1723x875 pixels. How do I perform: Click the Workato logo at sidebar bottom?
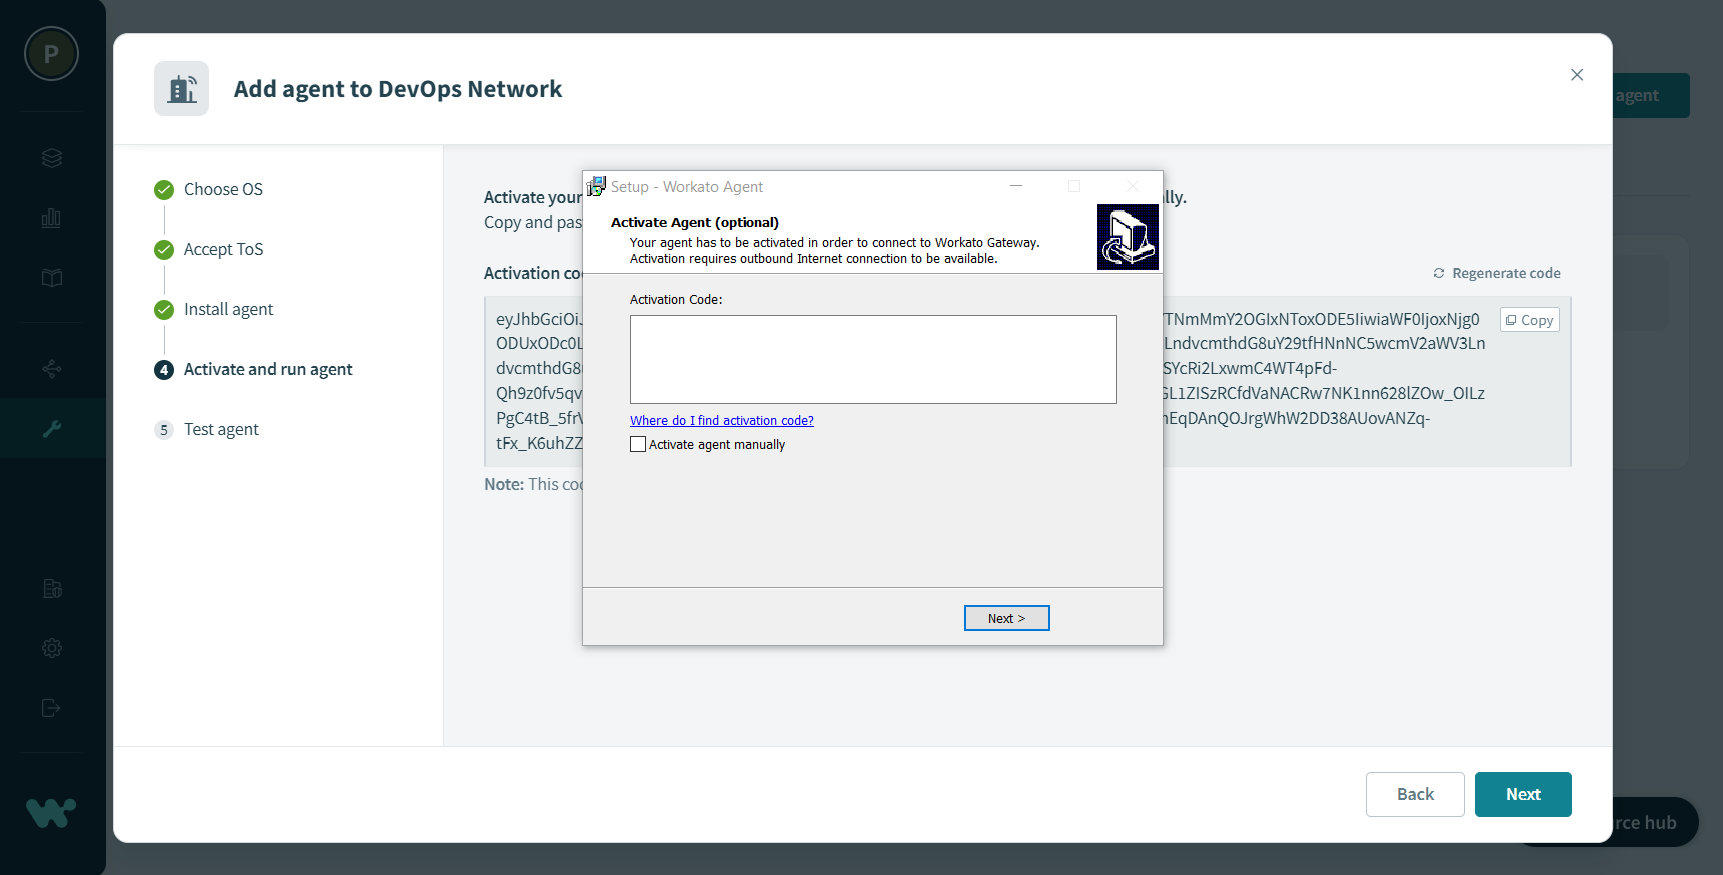click(x=51, y=812)
